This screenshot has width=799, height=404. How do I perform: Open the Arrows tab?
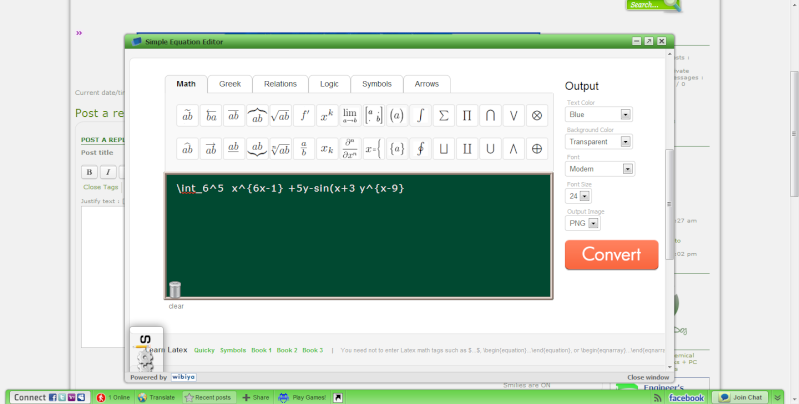[x=427, y=84]
